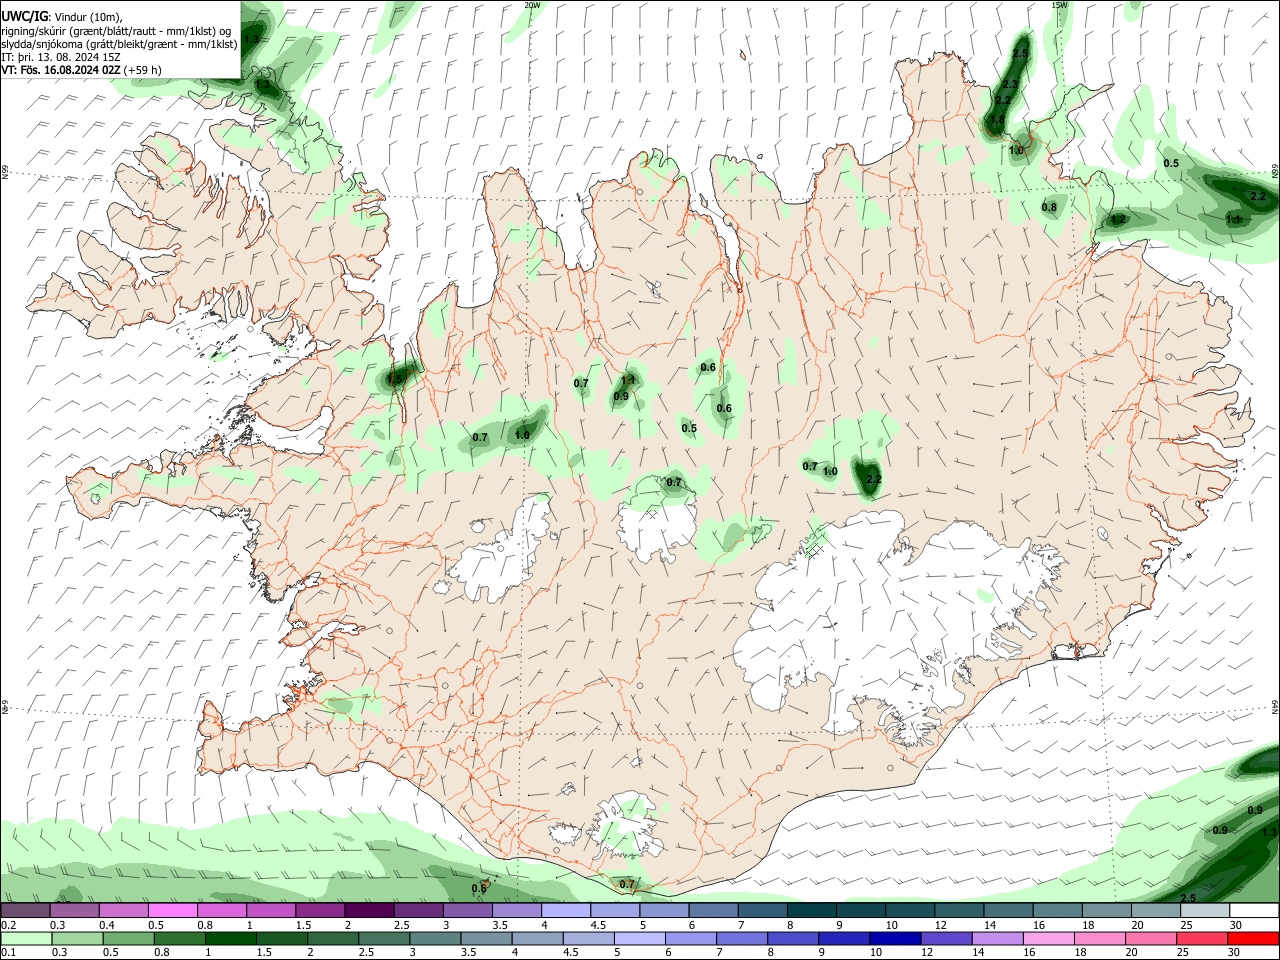The height and width of the screenshot is (960, 1280).
Task: Select the dark teal swatch between 8 and 9 in upper legend row
Action: (x=810, y=911)
